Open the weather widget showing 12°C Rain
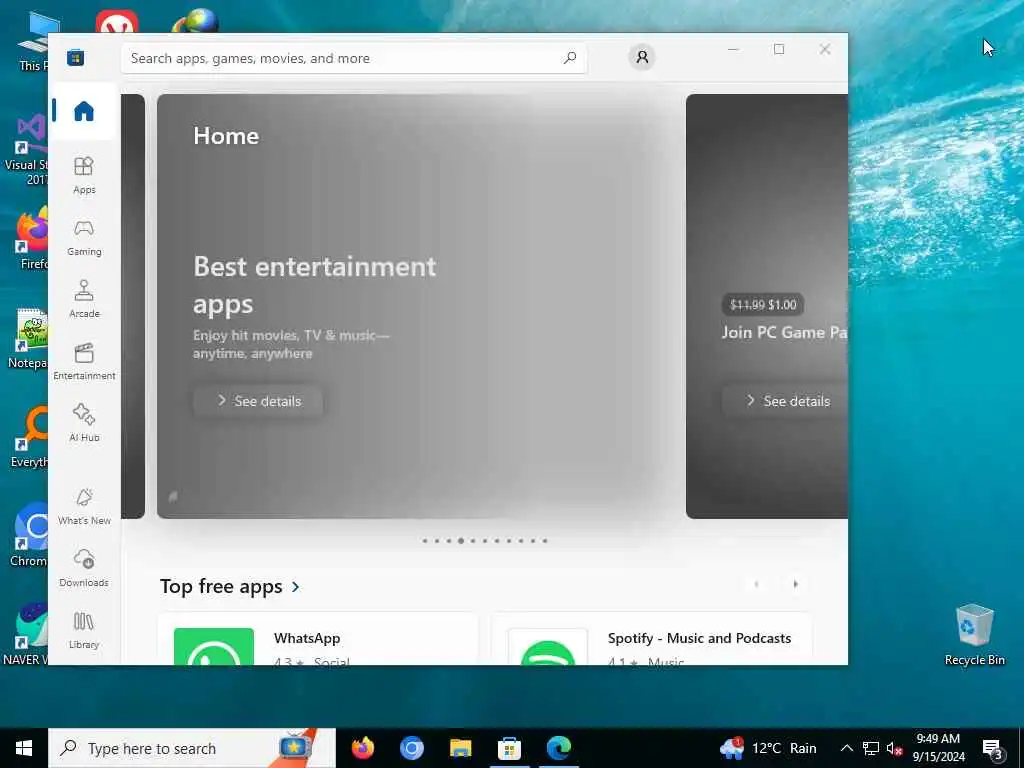The image size is (1024, 768). point(768,748)
